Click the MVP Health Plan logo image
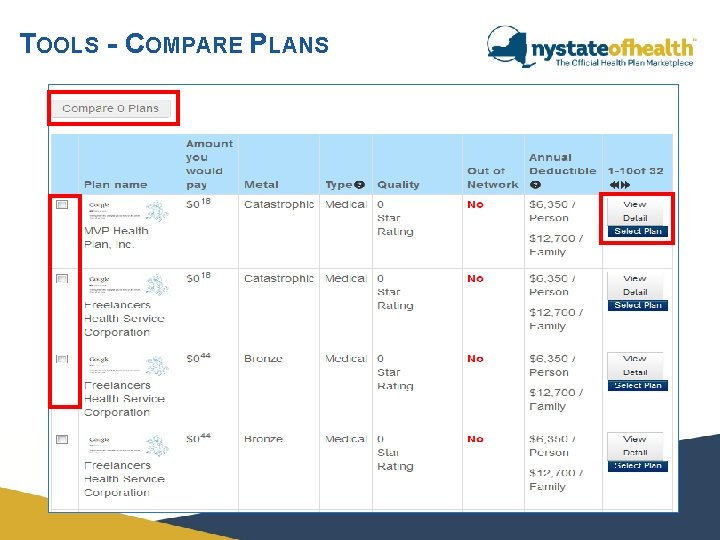This screenshot has height=540, width=720. [x=128, y=211]
